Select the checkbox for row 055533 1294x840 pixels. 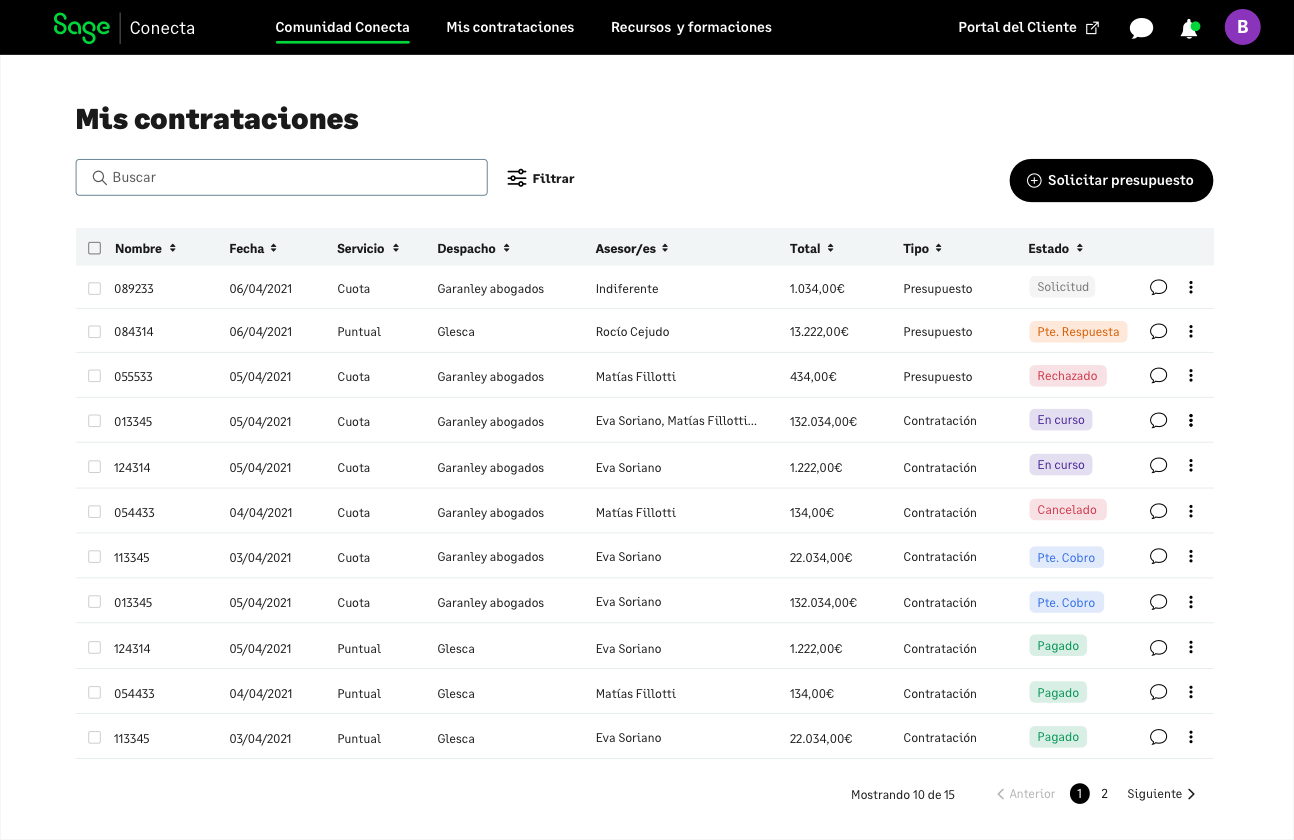tap(94, 376)
